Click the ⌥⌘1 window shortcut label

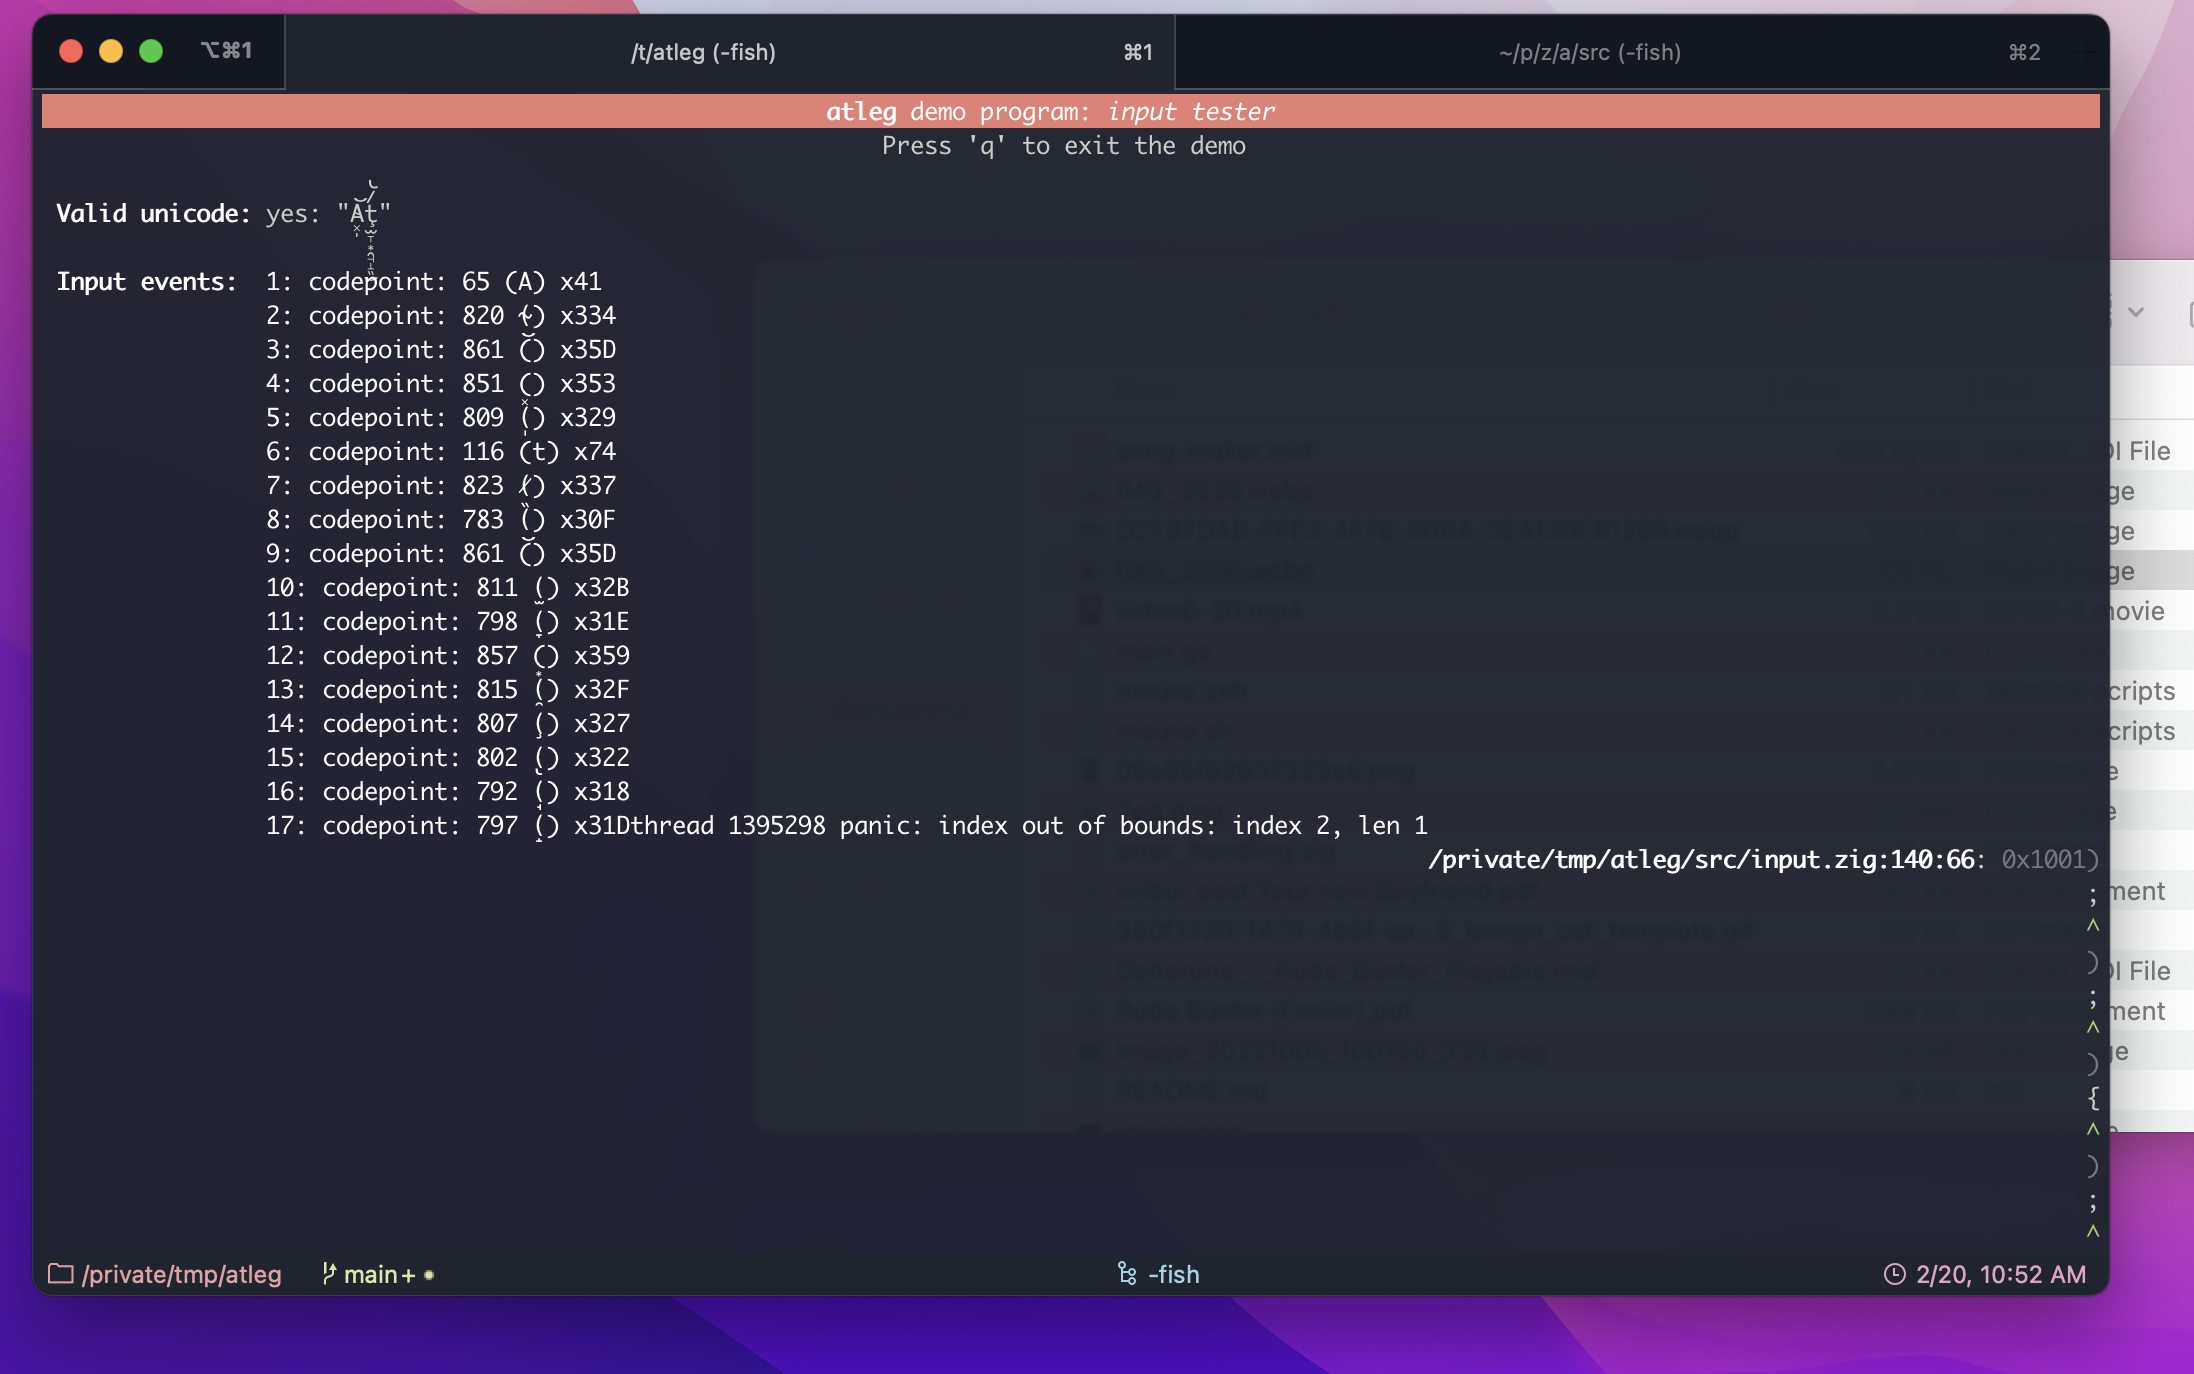pos(226,50)
